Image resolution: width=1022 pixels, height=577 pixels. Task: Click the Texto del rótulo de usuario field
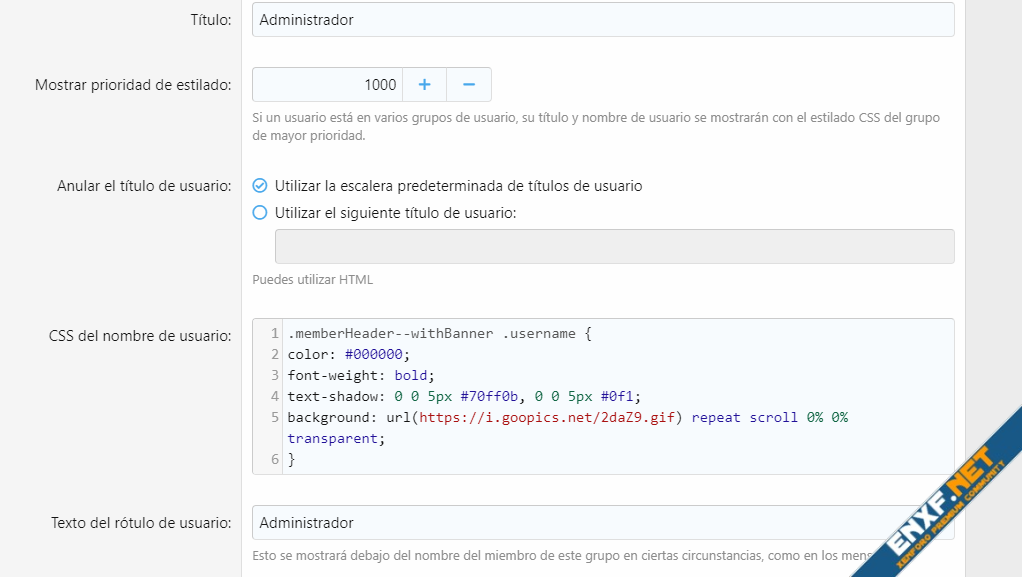click(x=602, y=523)
